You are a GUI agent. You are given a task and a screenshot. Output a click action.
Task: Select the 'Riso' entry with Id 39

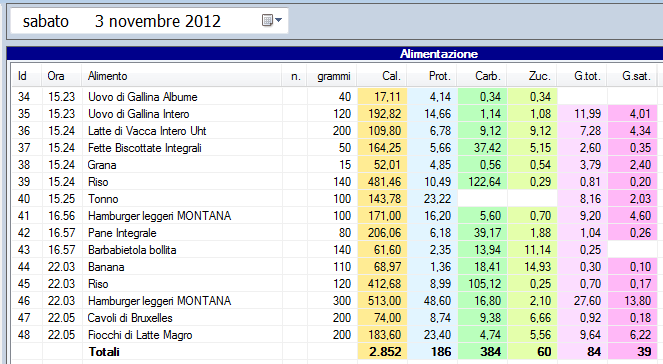tap(335, 182)
